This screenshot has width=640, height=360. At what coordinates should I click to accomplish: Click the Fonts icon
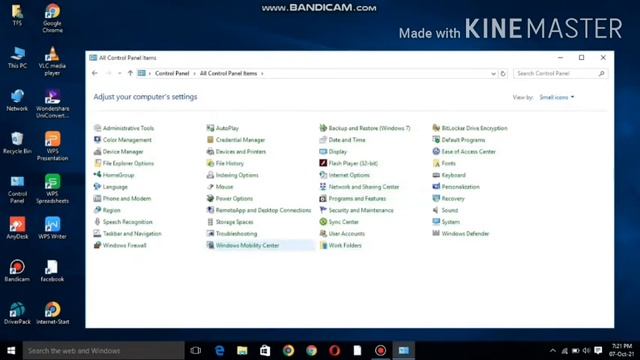[x=436, y=163]
